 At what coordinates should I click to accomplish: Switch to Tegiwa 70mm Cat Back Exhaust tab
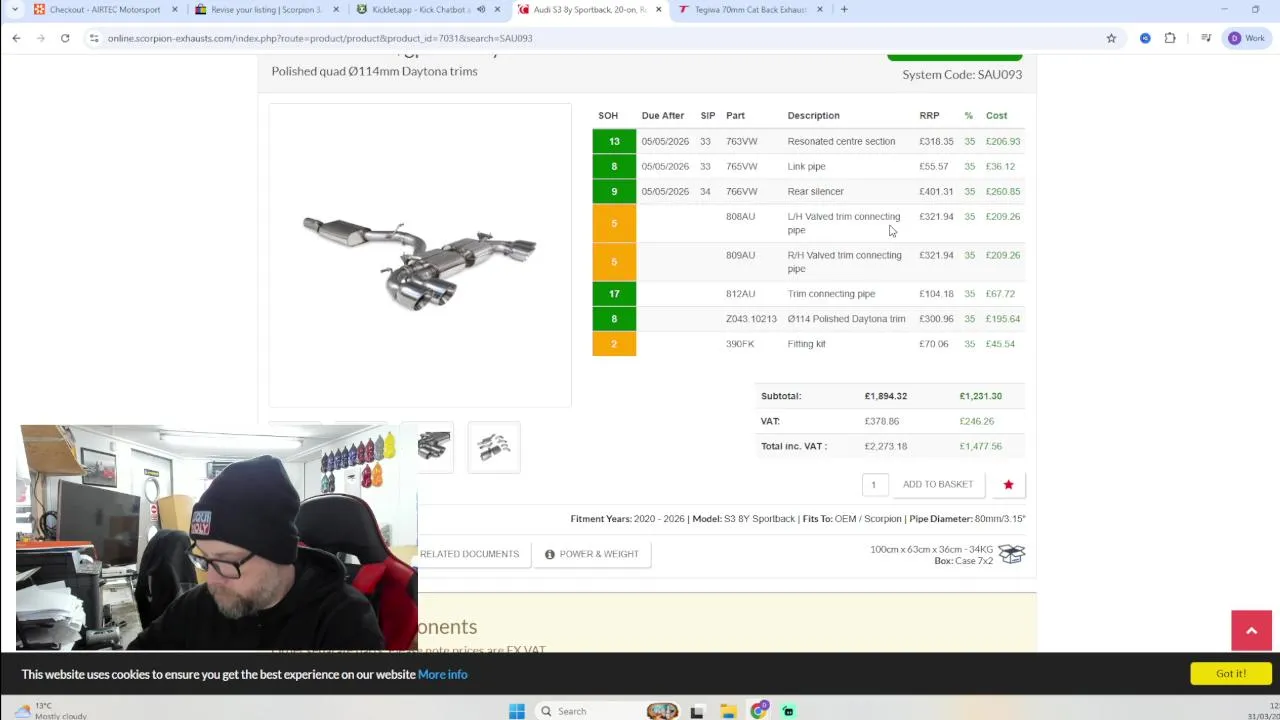pyautogui.click(x=750, y=9)
